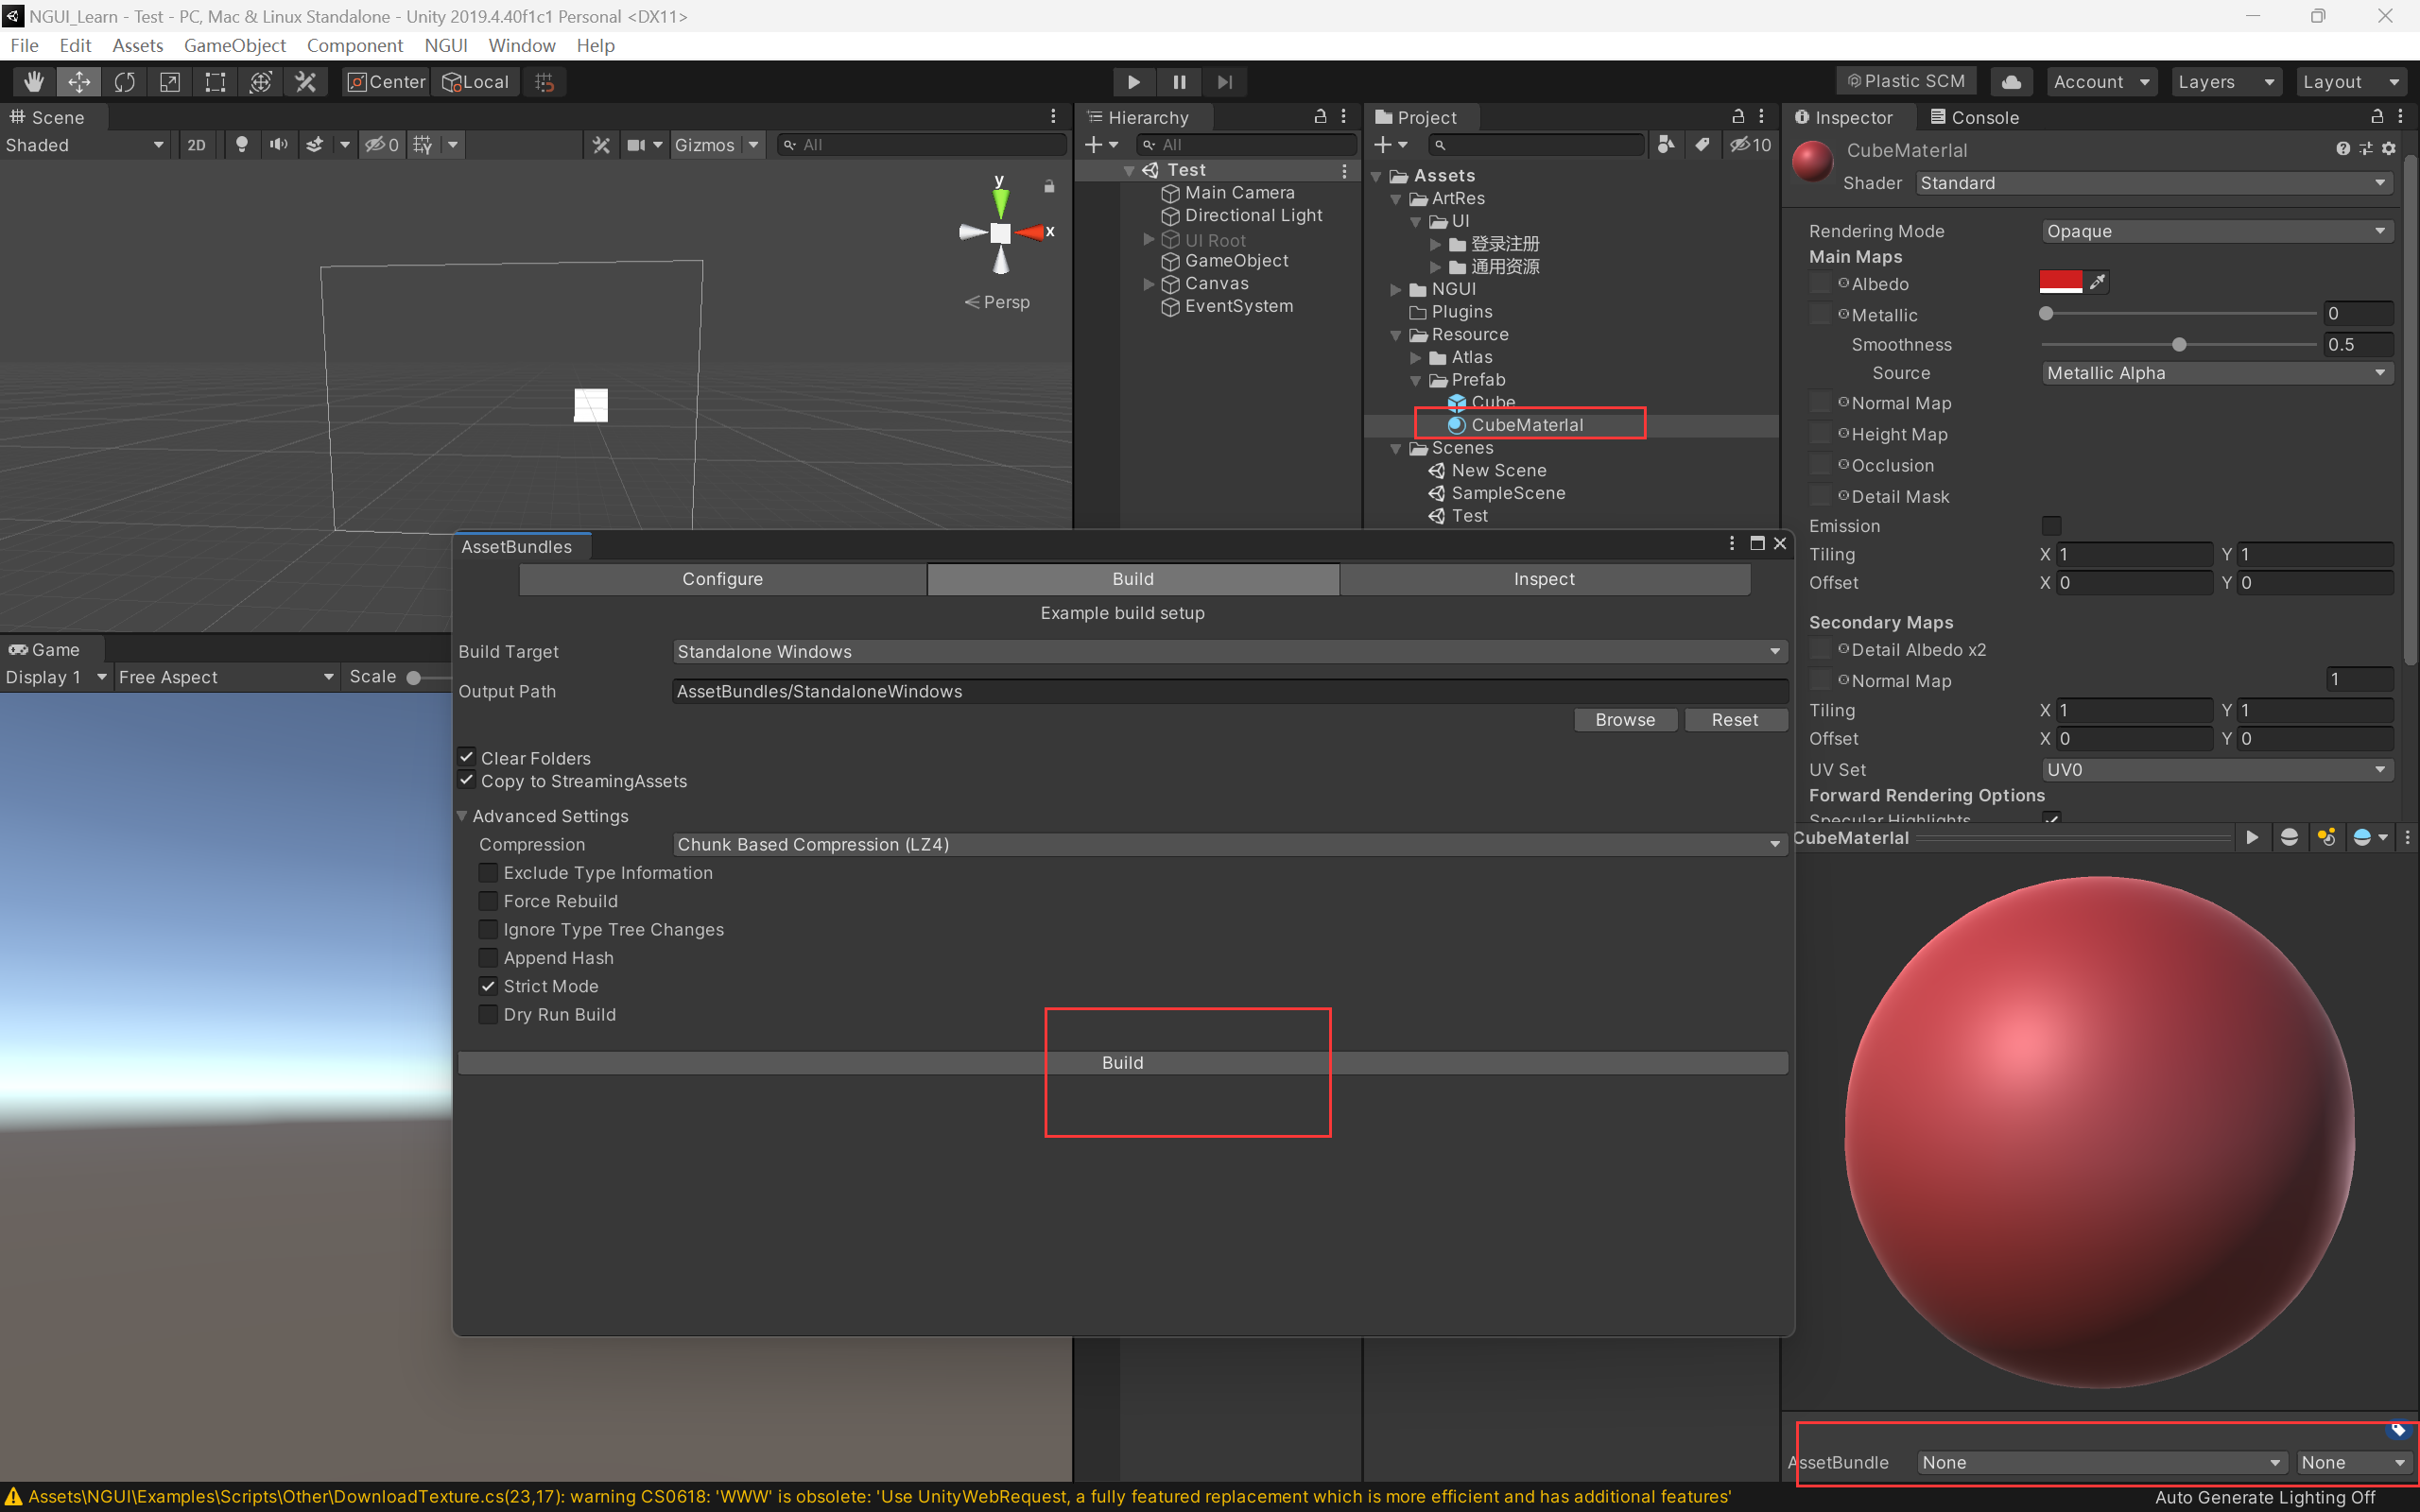The image size is (2420, 1512).
Task: Open Build Target dropdown
Action: 1229,652
